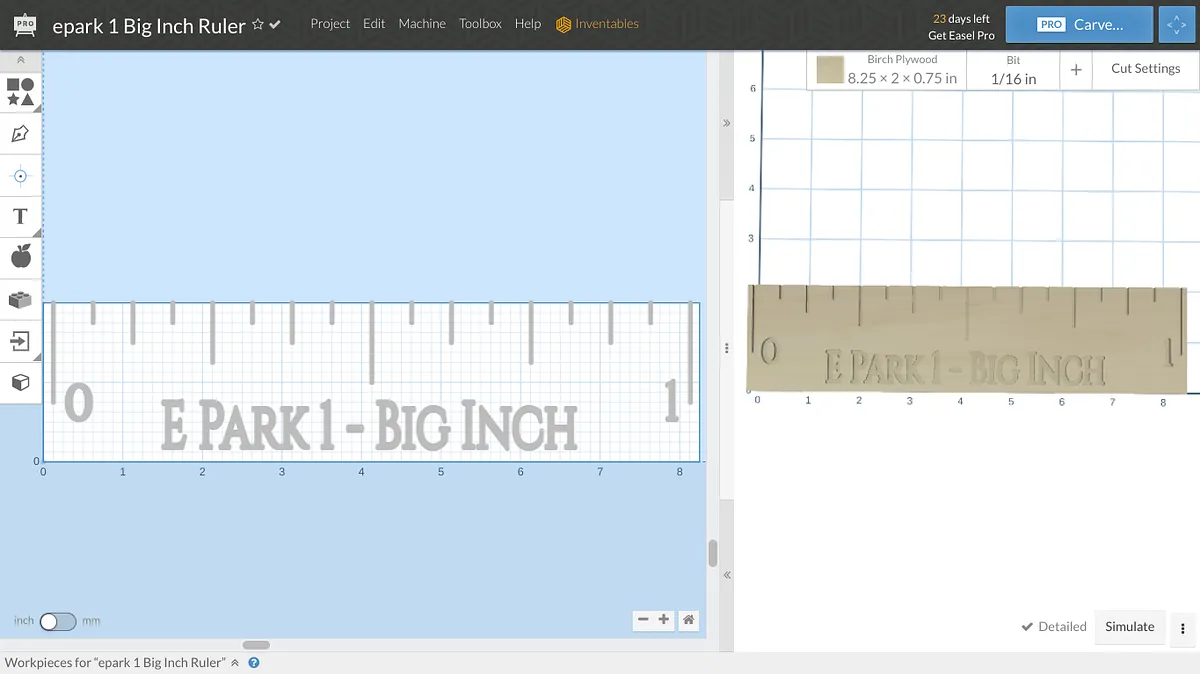Click the Import arrow icon
Viewport: 1200px width, 674px height.
(x=20, y=341)
